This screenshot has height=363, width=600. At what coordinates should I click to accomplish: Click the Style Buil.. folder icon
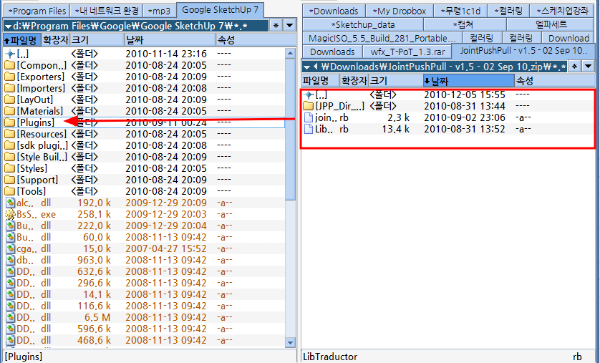[x=10, y=157]
